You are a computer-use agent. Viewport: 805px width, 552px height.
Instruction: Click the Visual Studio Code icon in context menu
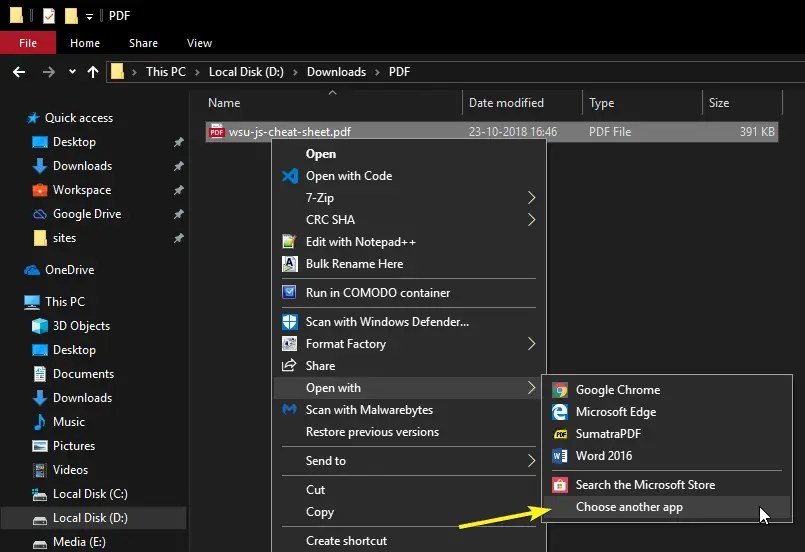pos(290,176)
